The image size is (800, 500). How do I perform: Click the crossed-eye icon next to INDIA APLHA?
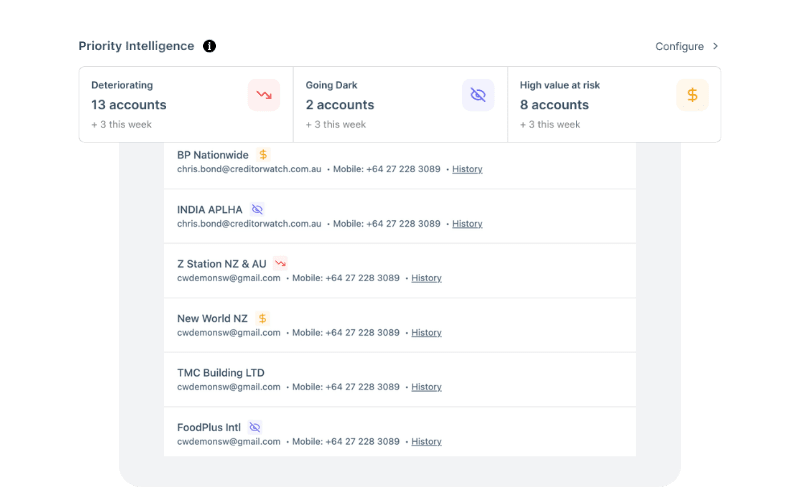click(x=257, y=209)
